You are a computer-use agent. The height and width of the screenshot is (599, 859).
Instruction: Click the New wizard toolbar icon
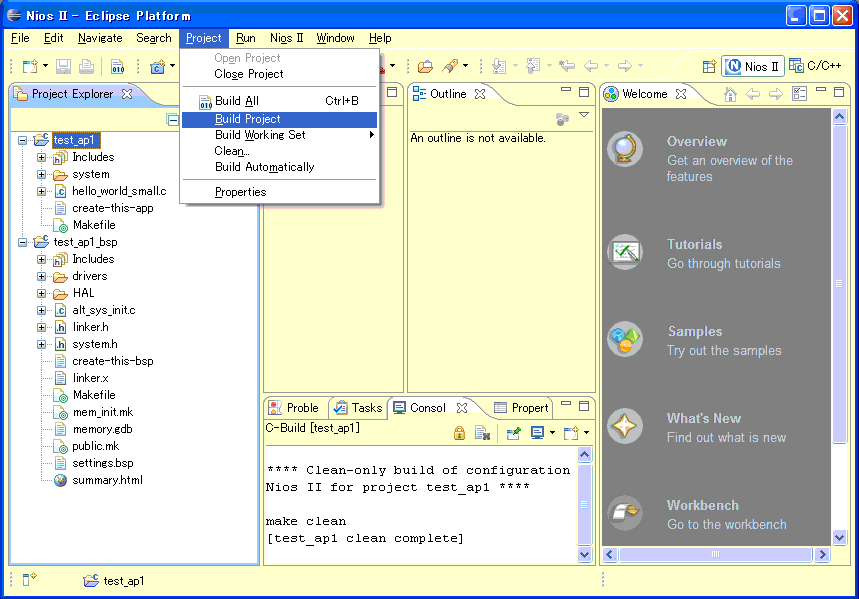point(31,66)
